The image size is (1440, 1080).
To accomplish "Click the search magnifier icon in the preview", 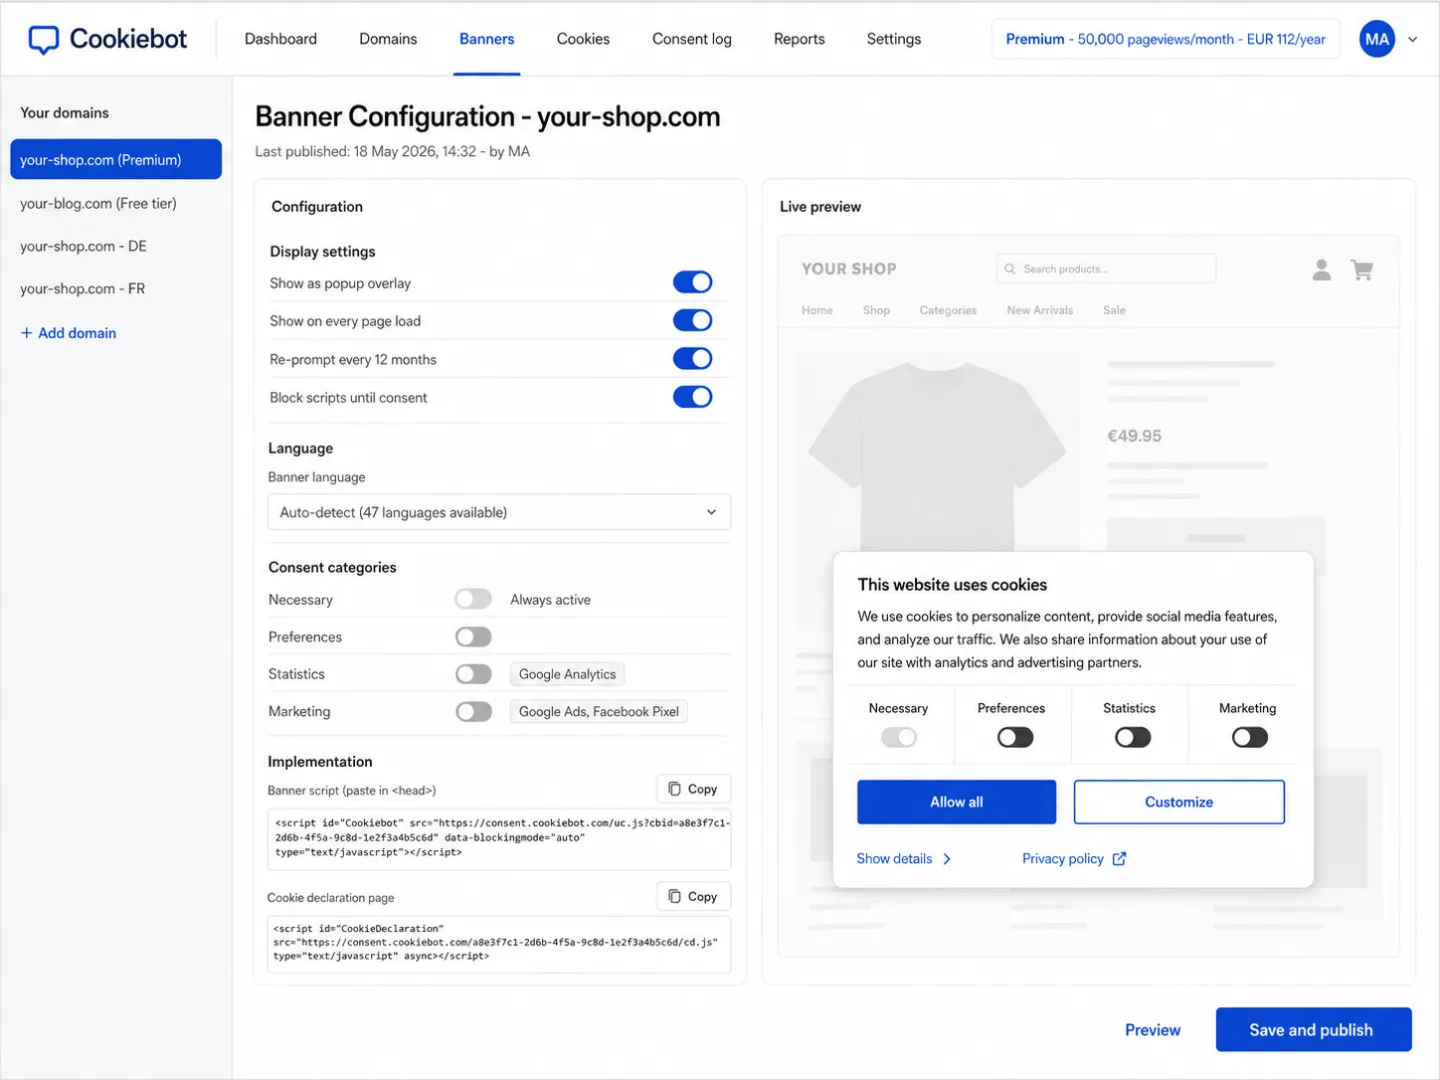I will coord(1010,269).
